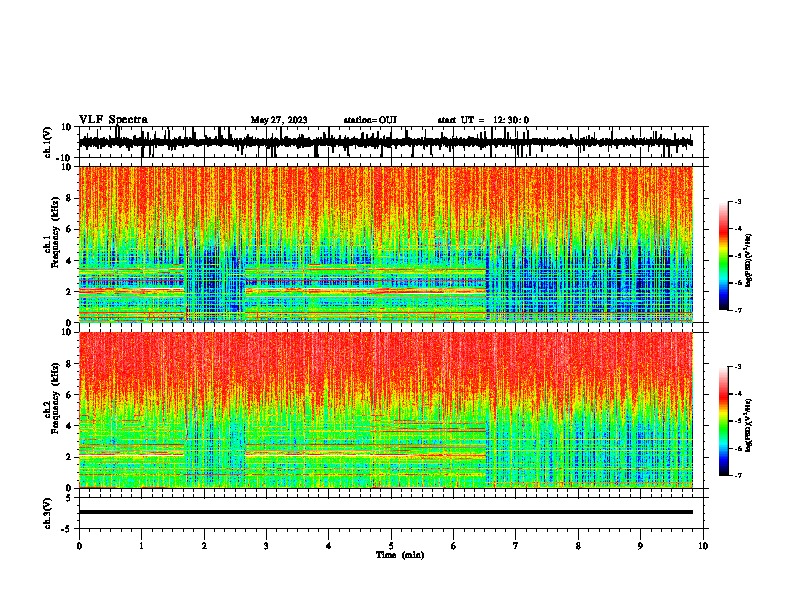Click the -3 label on ch.1 colorbar
792x612 pixels.
[738, 202]
